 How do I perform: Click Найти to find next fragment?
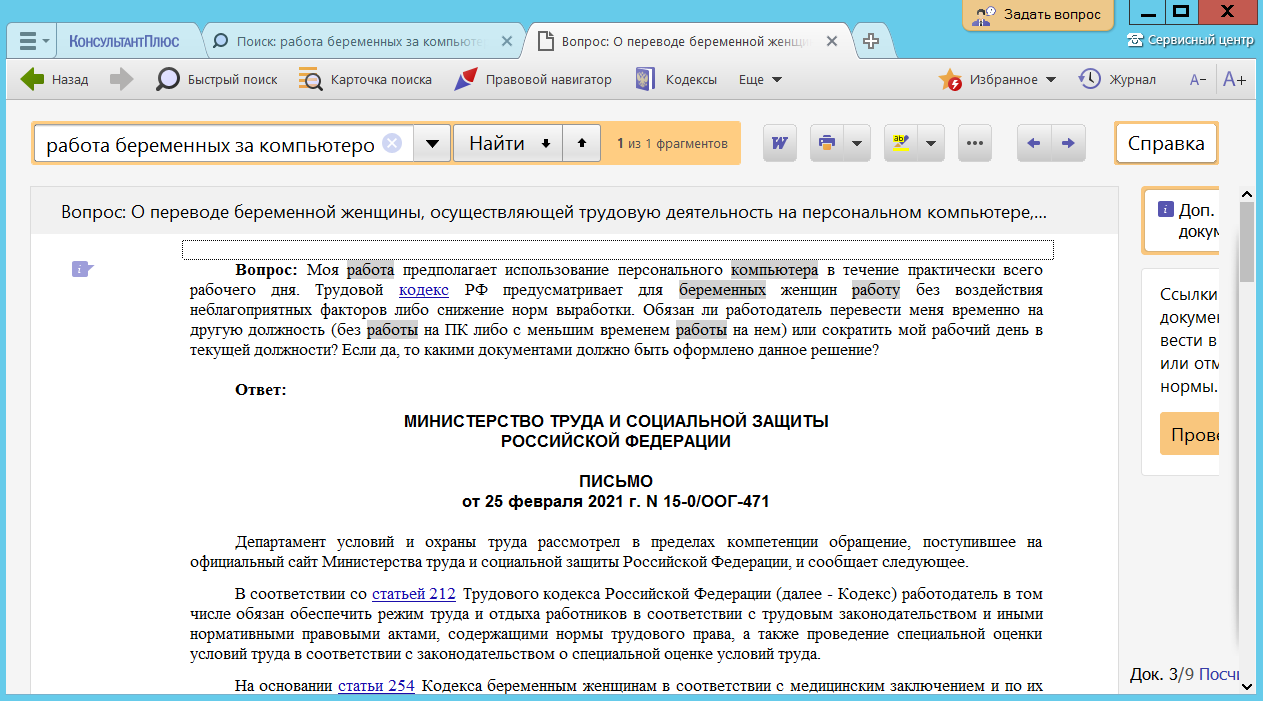[508, 144]
